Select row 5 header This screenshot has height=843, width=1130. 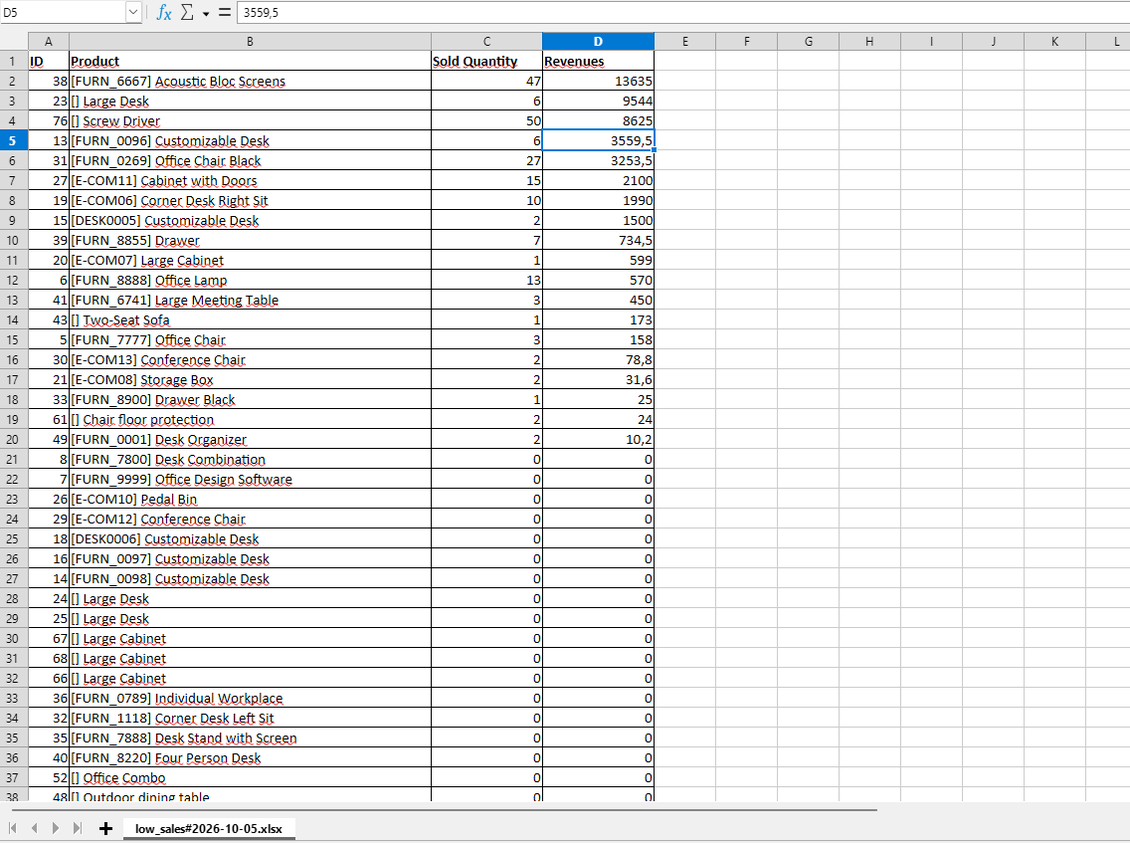coord(14,140)
